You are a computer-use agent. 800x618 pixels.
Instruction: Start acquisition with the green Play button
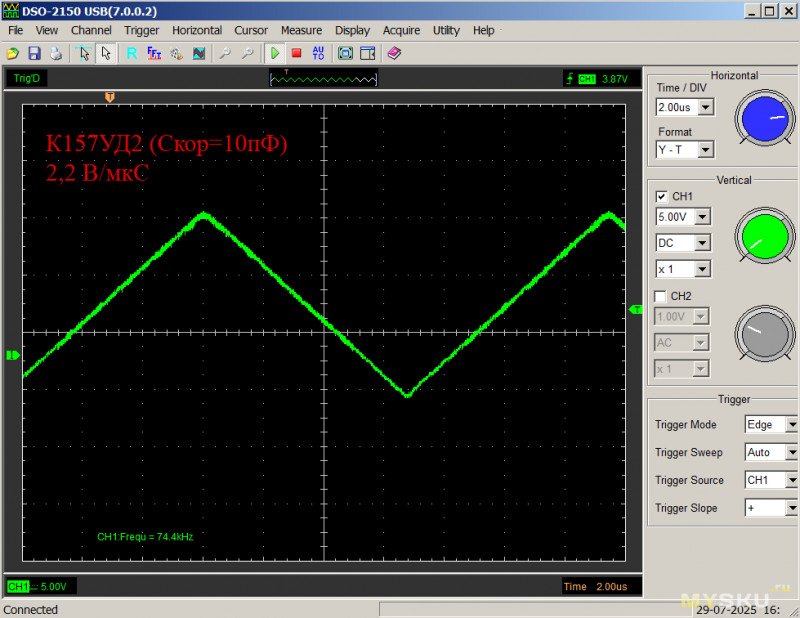(274, 53)
